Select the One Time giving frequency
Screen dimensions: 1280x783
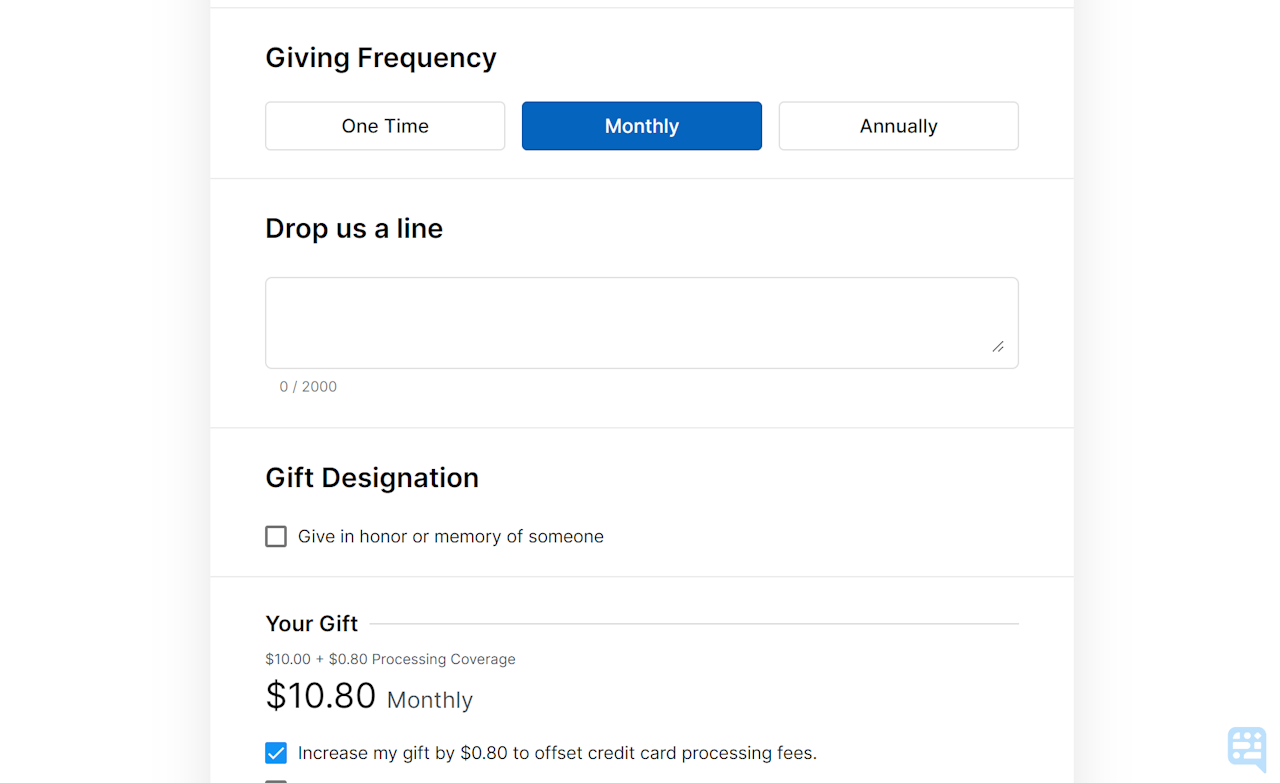pos(384,125)
